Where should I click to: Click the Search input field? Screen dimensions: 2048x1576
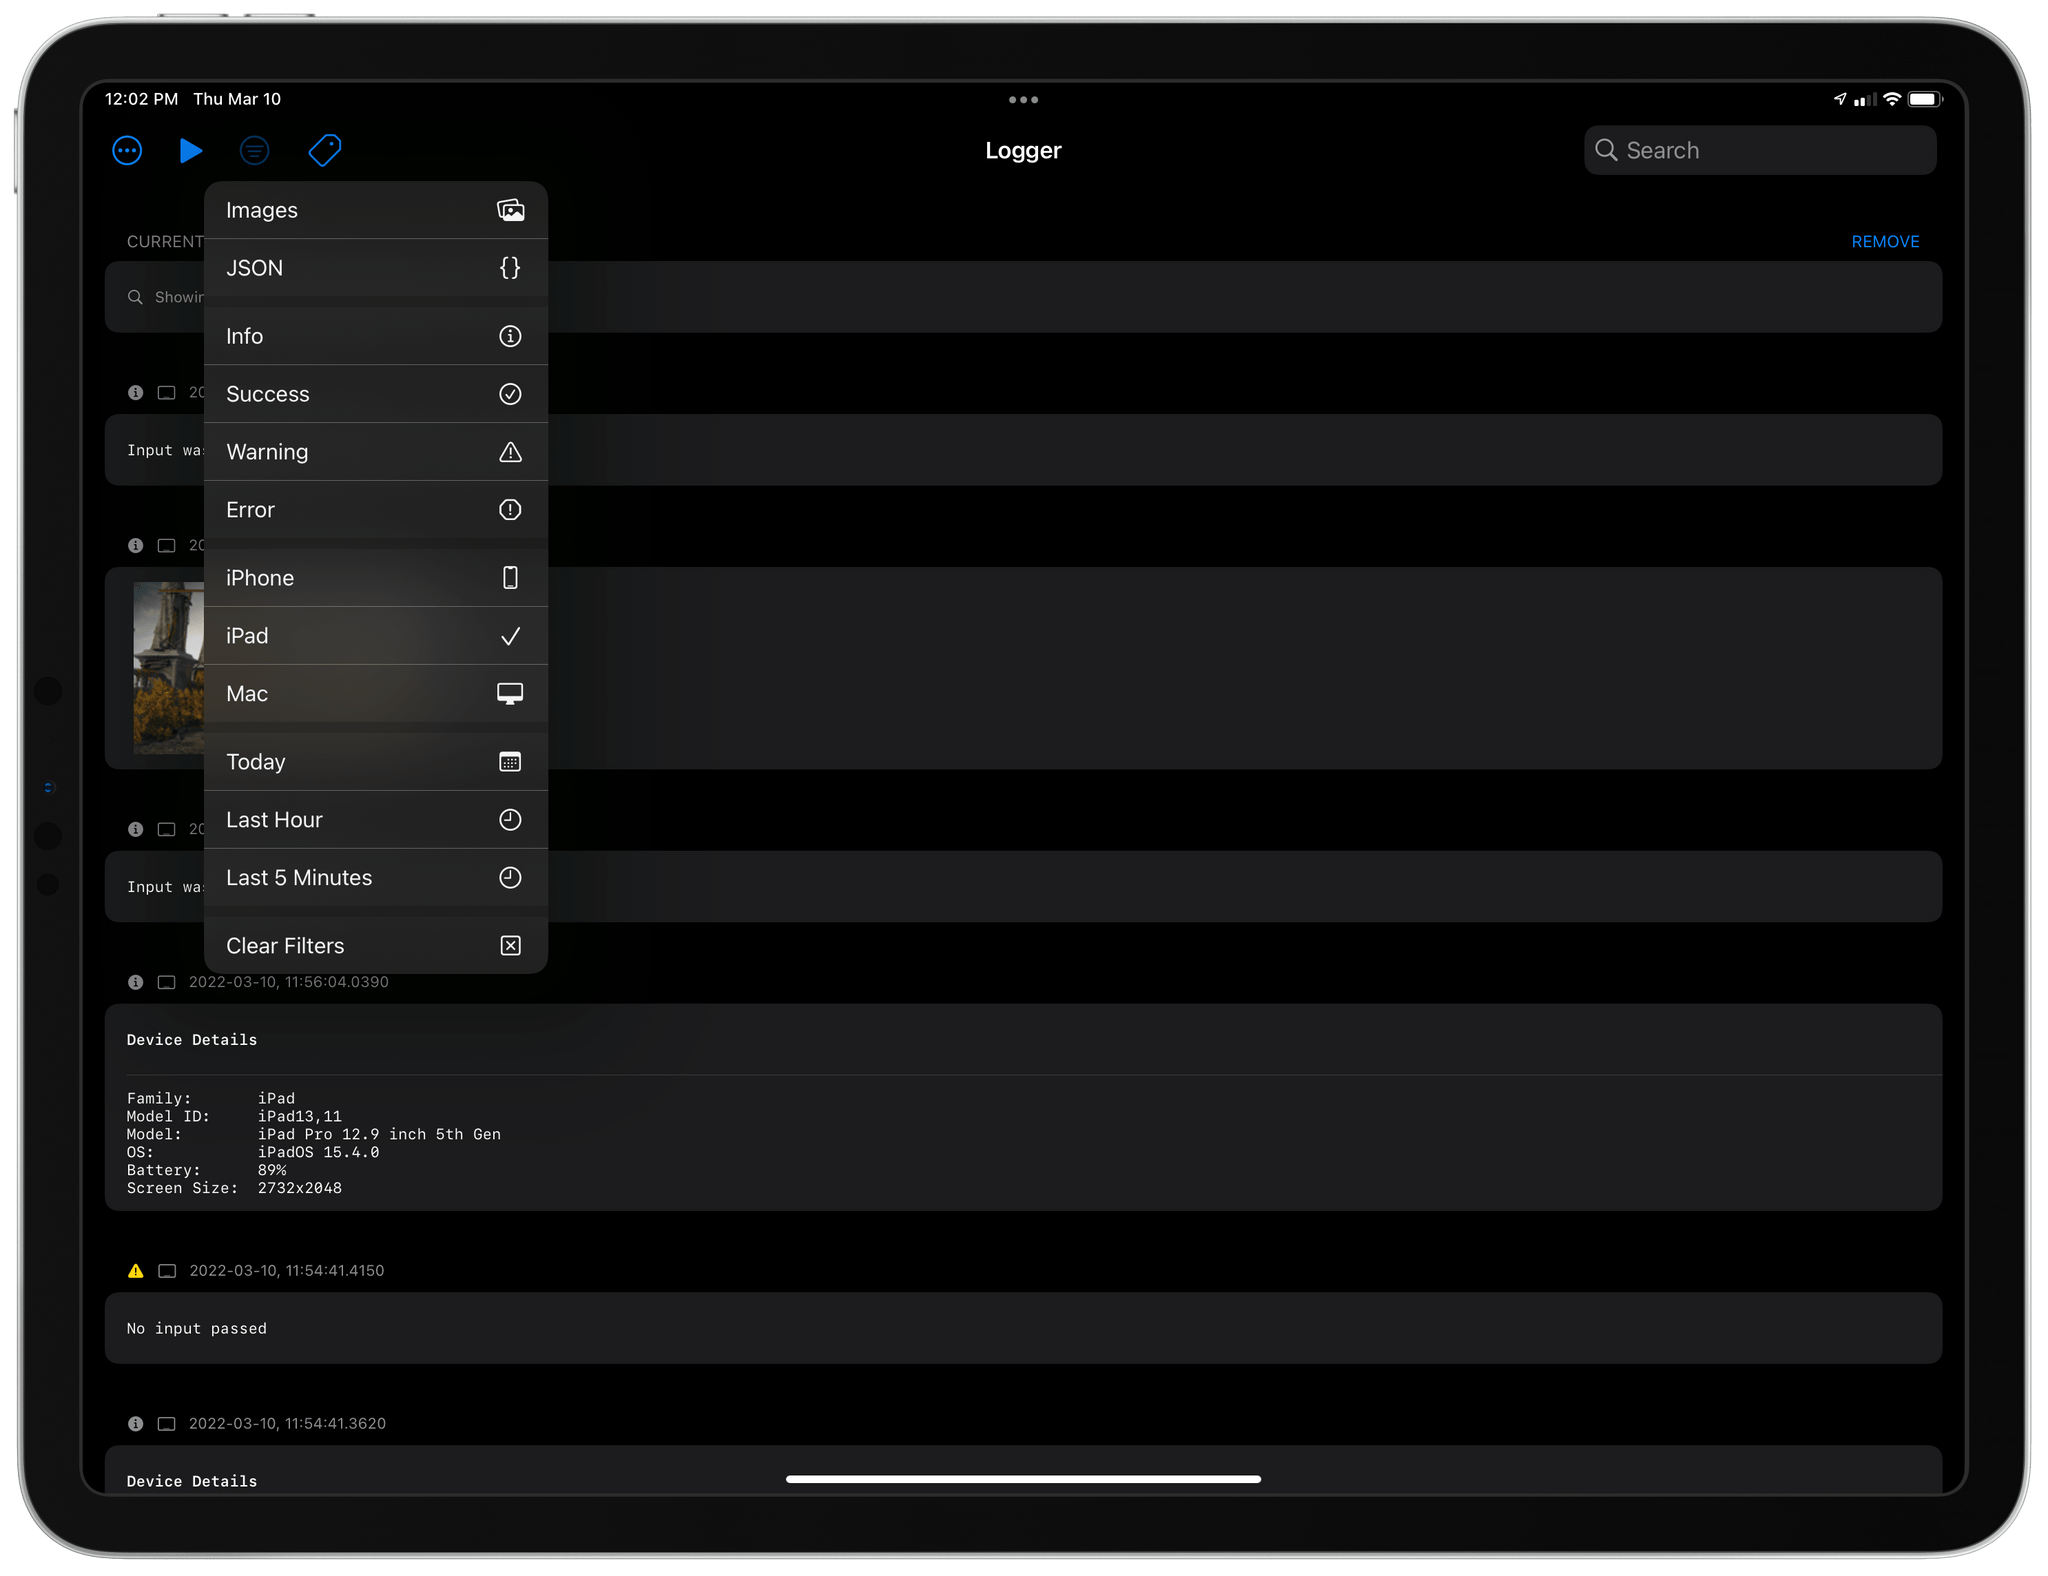coord(1760,151)
